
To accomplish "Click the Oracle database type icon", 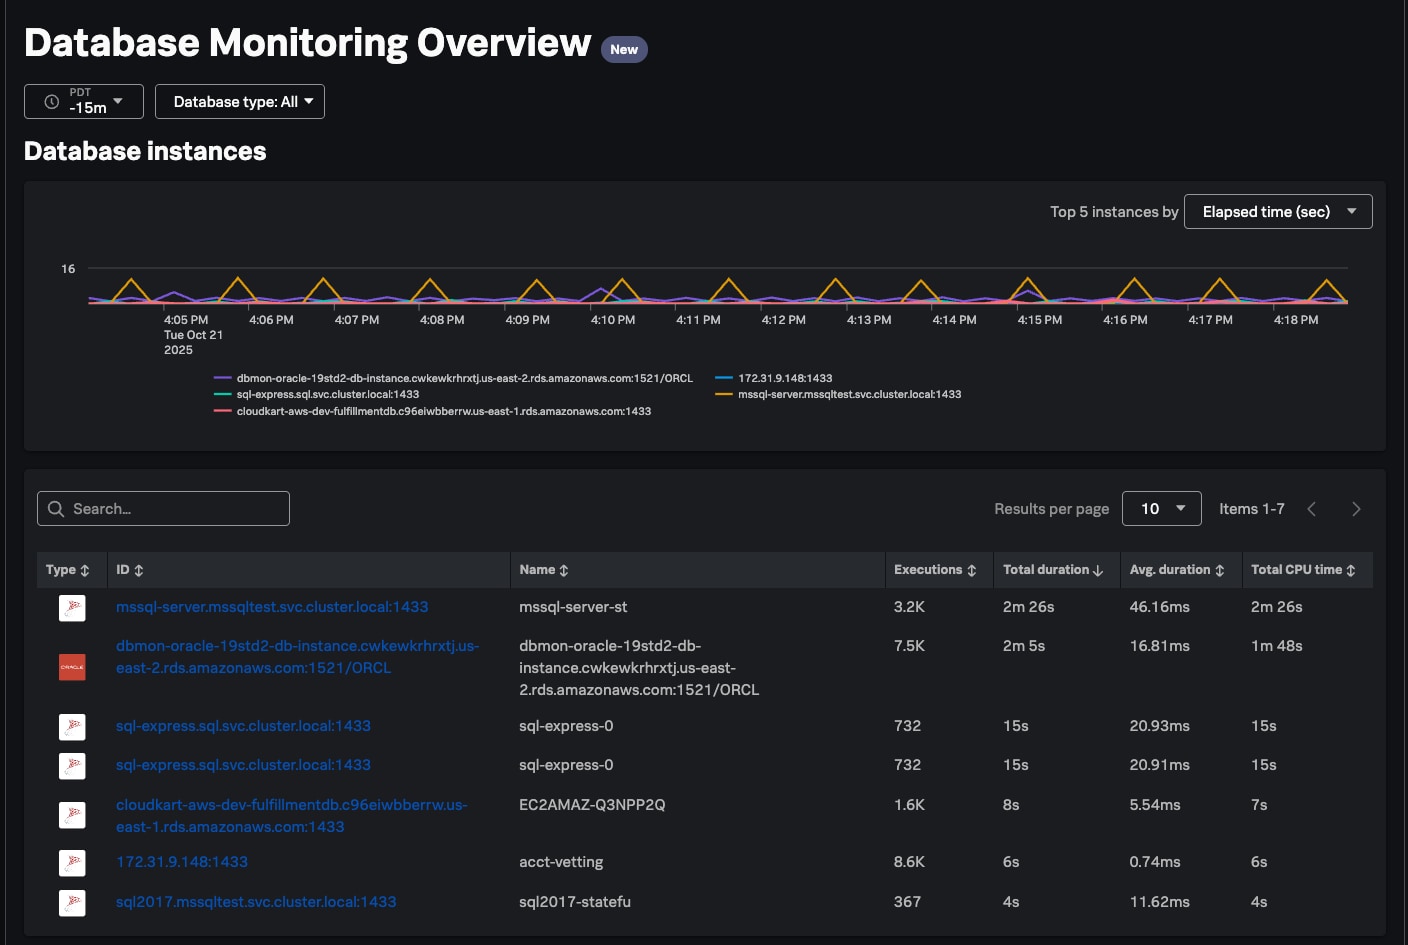I will click(x=72, y=667).
